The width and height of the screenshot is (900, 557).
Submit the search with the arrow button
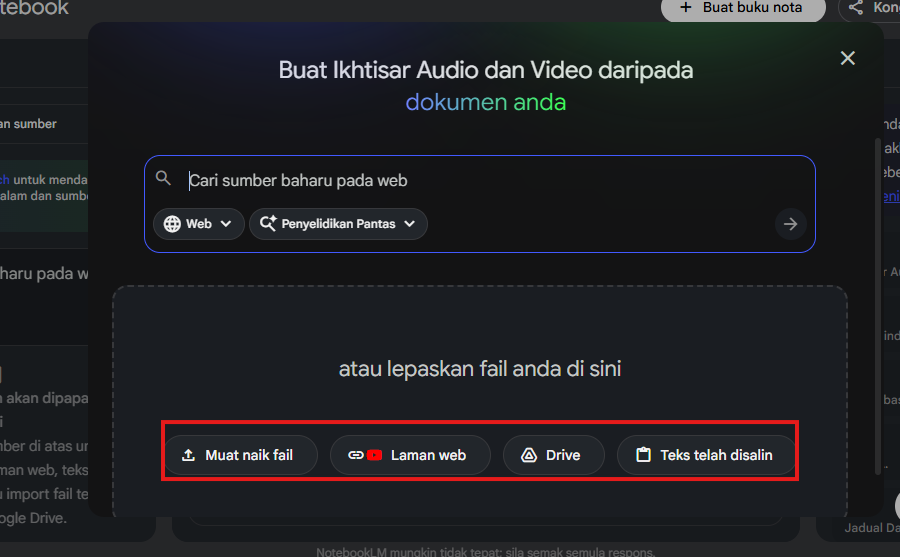point(790,224)
